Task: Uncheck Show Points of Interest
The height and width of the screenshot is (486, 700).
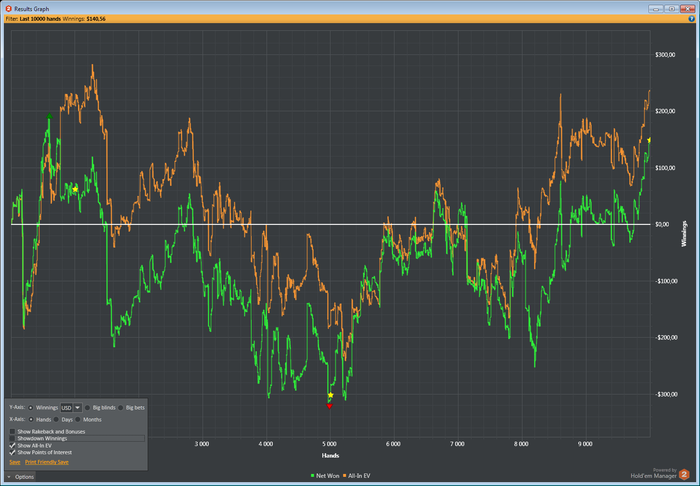Action: 12,453
